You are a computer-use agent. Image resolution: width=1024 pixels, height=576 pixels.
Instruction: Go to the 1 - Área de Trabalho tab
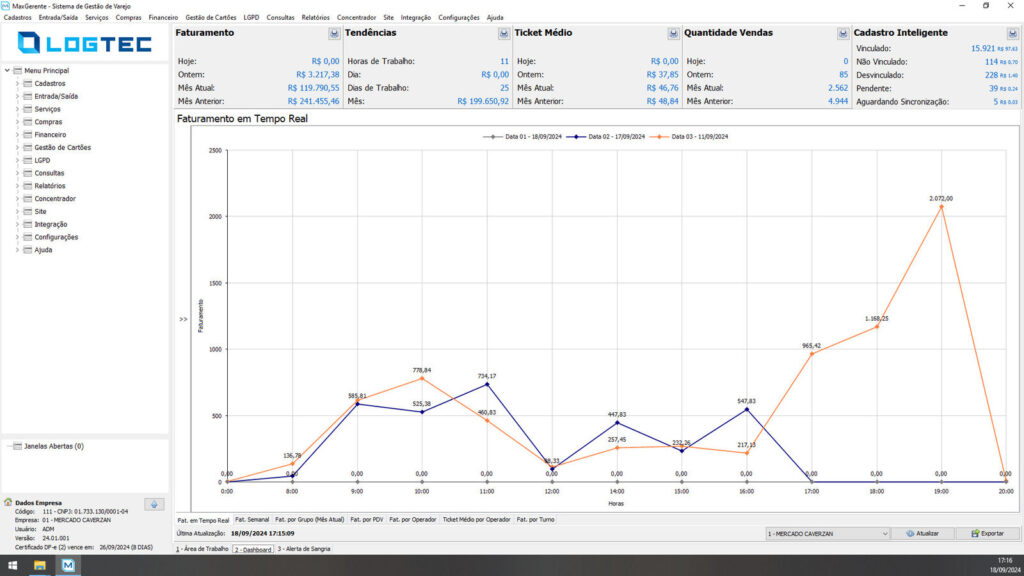(202, 549)
